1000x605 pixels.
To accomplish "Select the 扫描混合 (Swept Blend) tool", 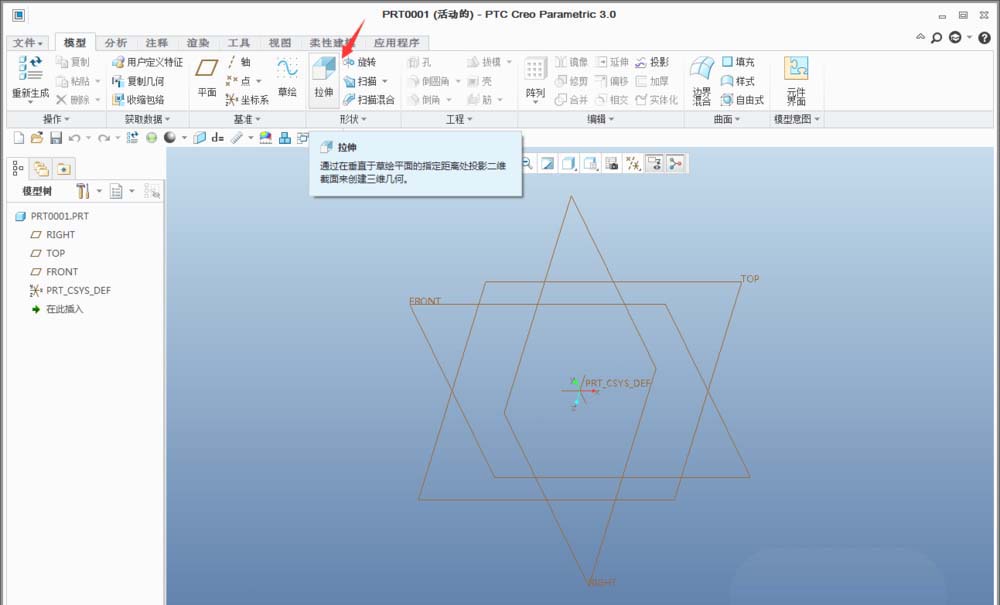I will 369,99.
